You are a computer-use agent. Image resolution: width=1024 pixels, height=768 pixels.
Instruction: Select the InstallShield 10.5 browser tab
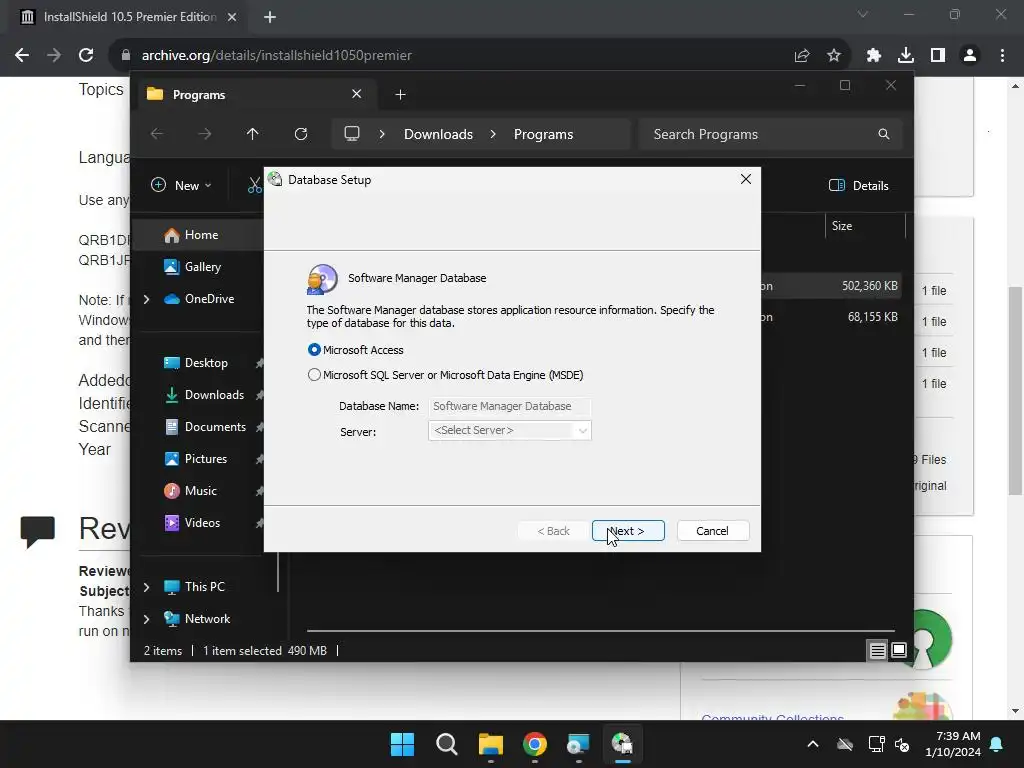[129, 17]
